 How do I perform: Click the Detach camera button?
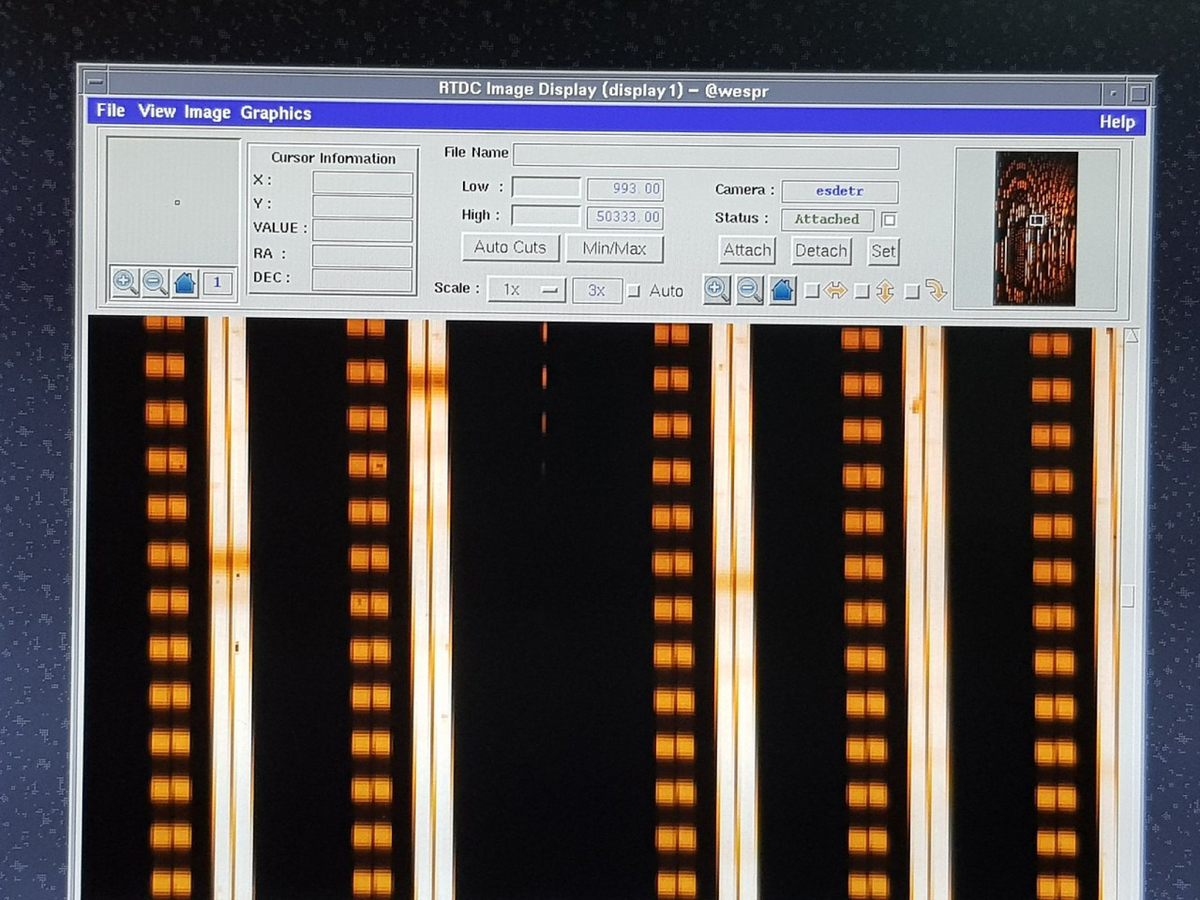click(x=821, y=250)
